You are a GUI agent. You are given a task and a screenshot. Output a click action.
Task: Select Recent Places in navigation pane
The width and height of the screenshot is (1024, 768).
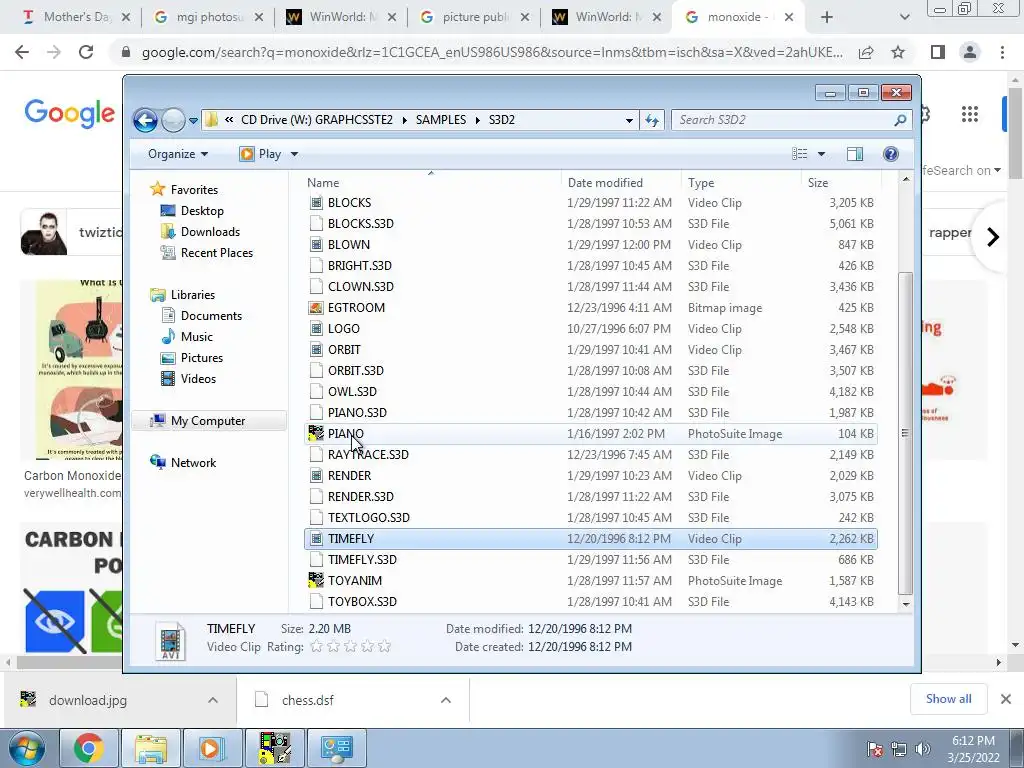[207, 253]
